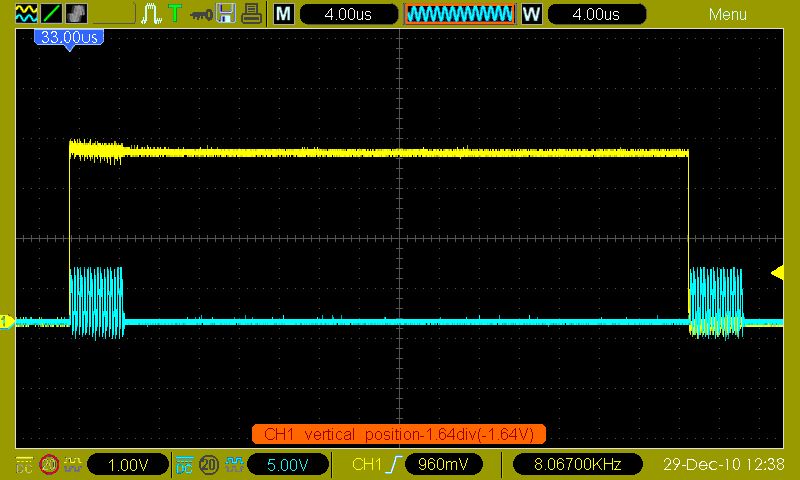Click the key lock icon

pos(201,15)
